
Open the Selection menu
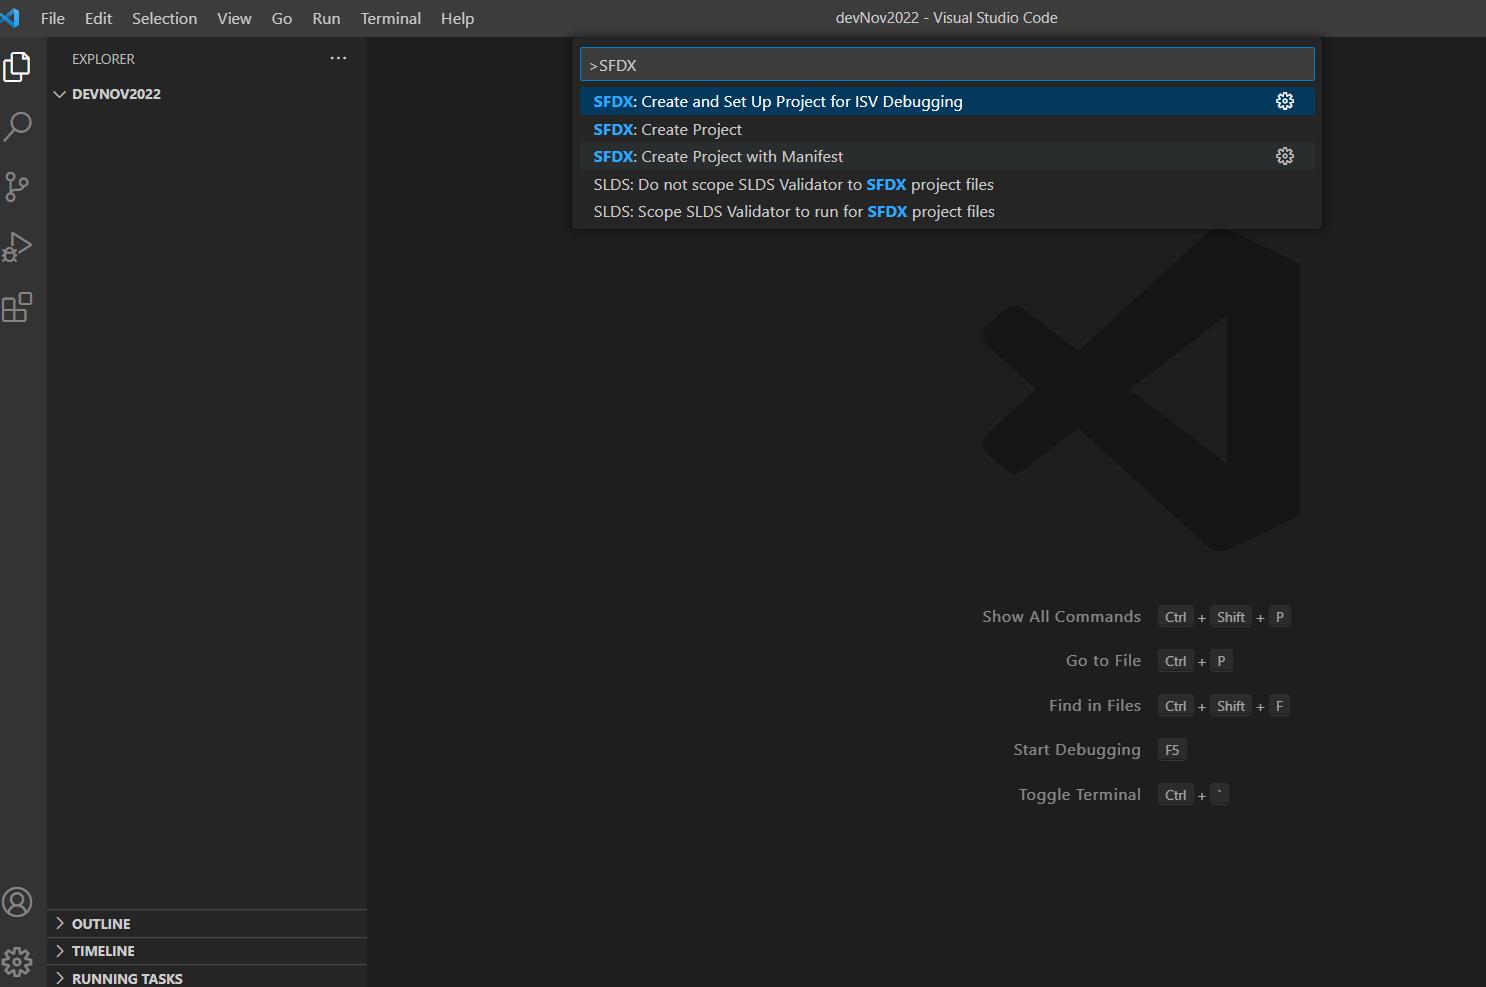(165, 18)
